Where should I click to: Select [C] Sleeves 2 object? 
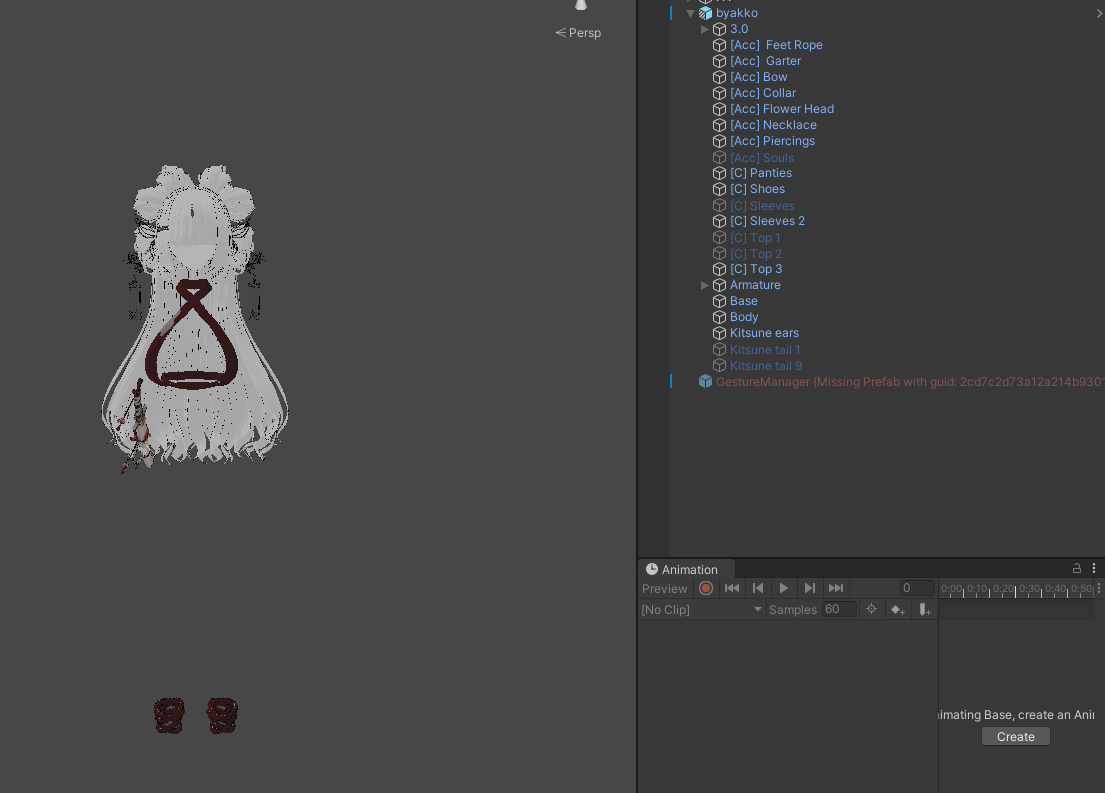[x=767, y=221]
